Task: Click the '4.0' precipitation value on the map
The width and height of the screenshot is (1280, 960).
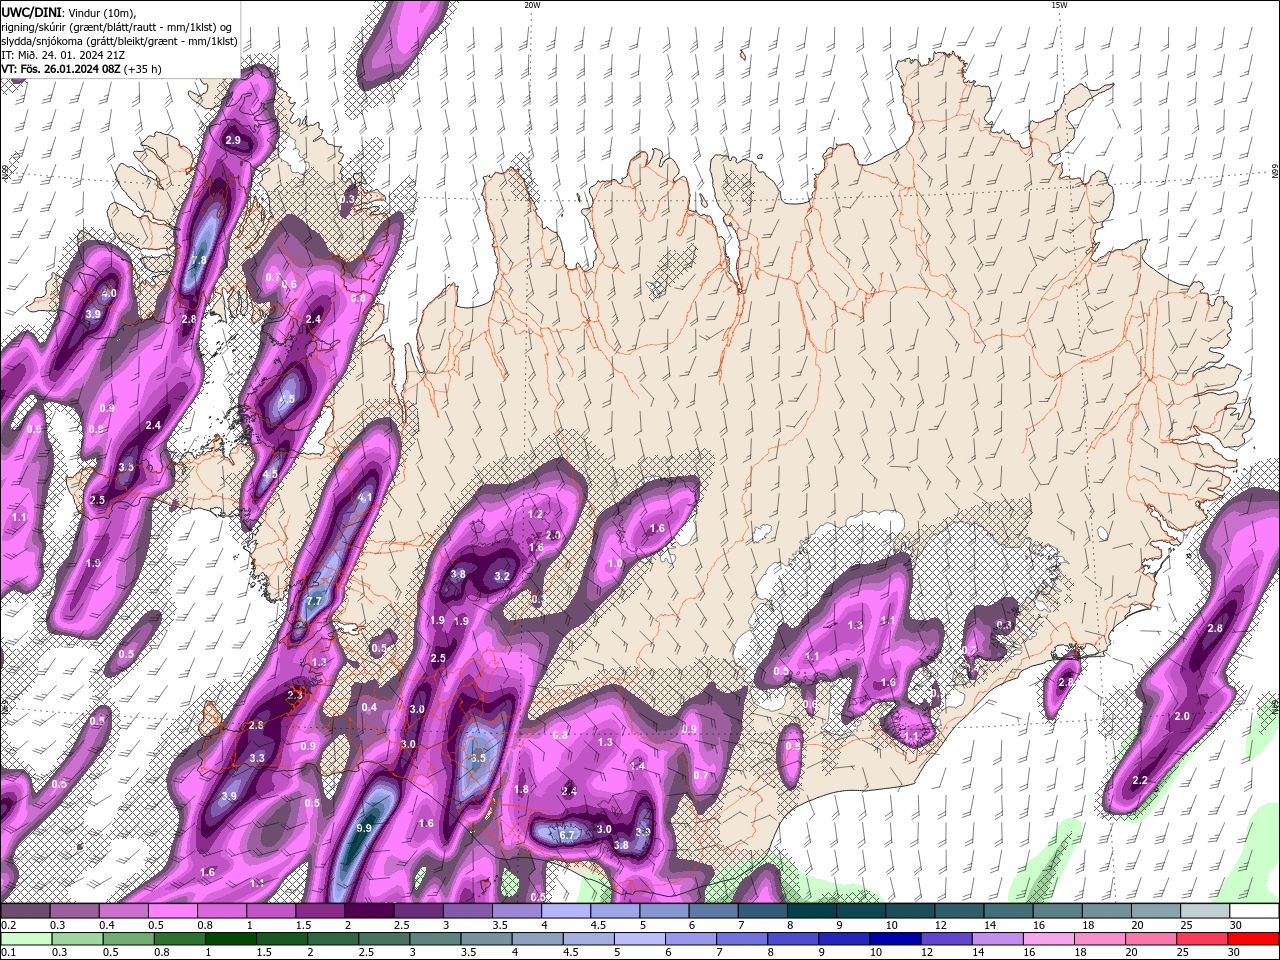Action: [108, 293]
